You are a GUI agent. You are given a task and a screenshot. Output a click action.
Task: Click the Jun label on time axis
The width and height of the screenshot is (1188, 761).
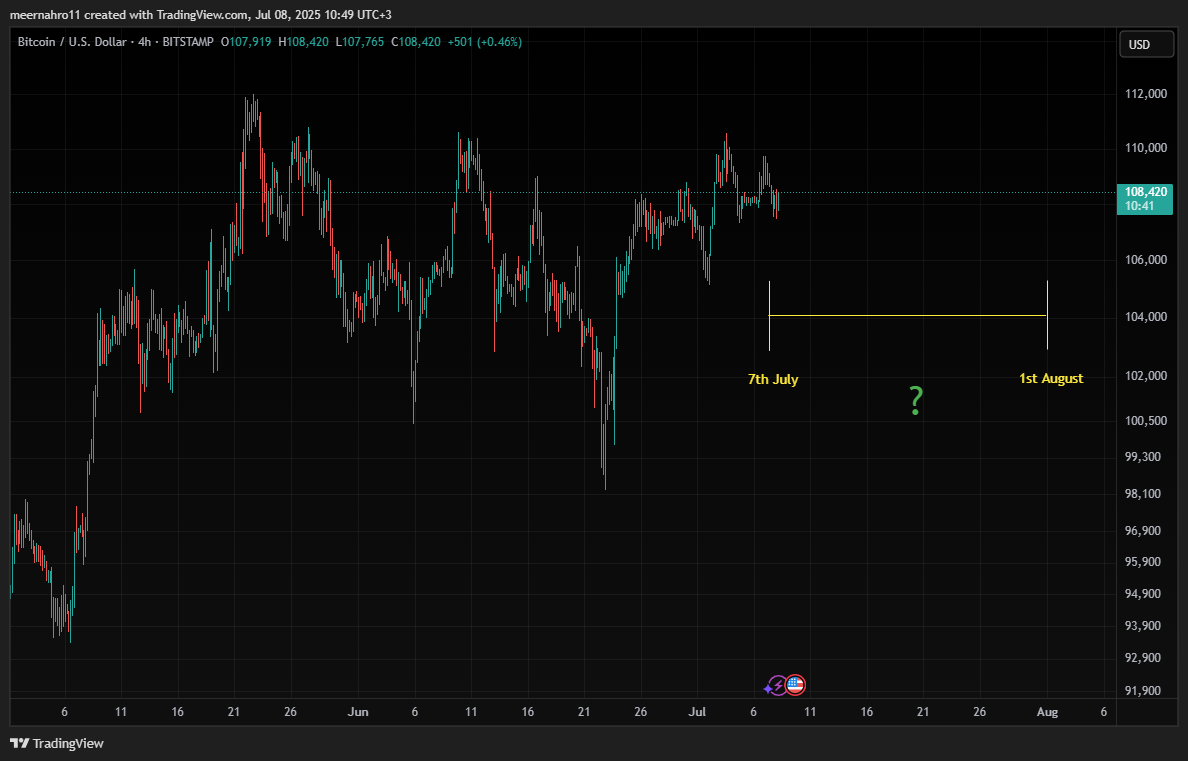tap(358, 712)
